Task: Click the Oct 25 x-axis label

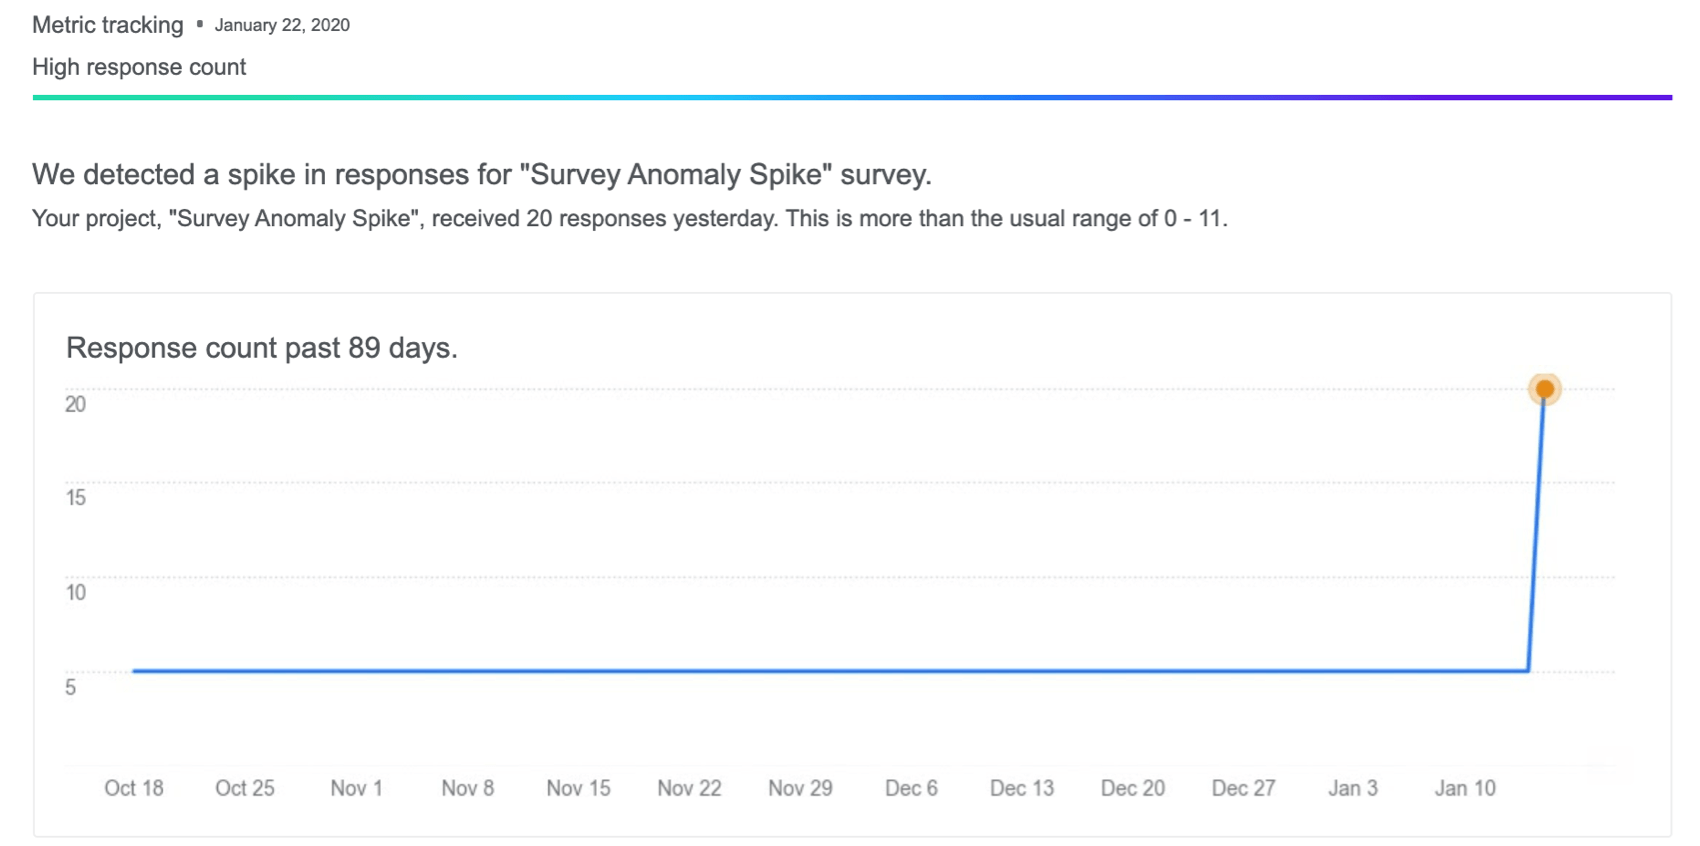Action: (x=245, y=788)
